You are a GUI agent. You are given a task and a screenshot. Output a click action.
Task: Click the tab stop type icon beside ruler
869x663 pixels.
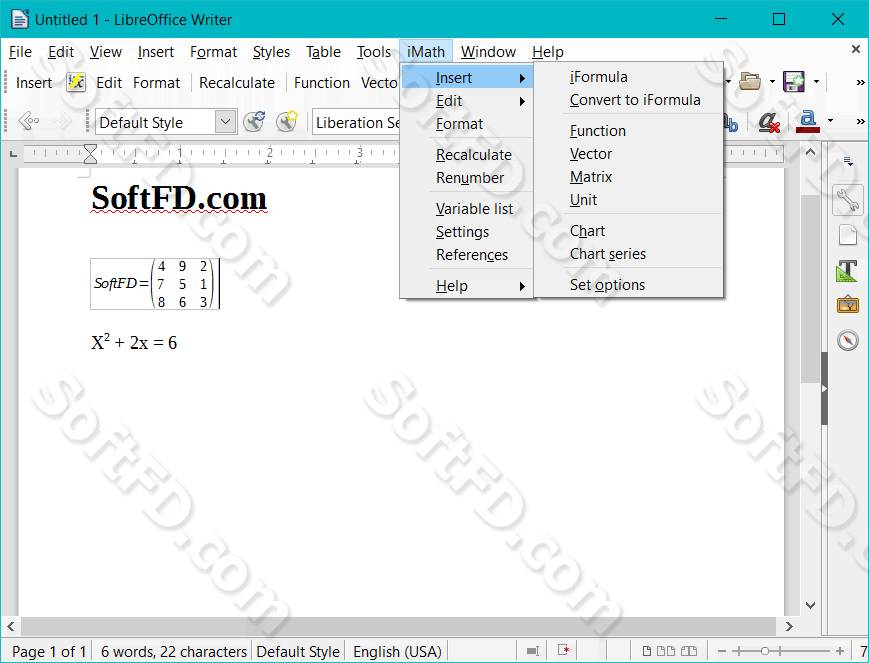(13, 154)
